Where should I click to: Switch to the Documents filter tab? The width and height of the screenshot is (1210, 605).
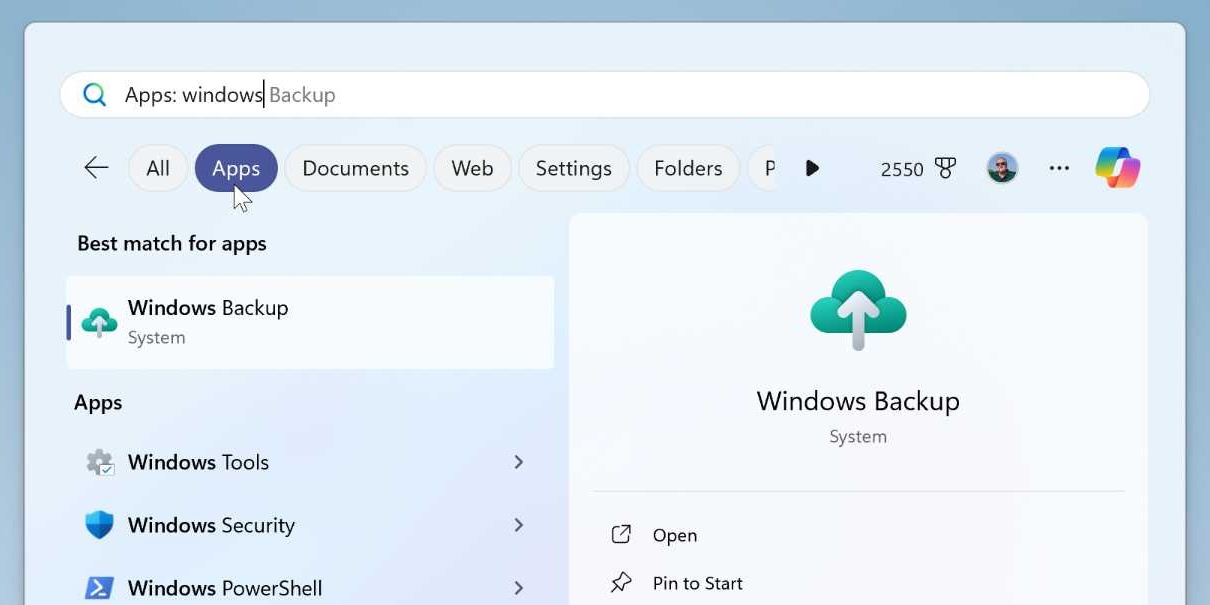tap(355, 168)
